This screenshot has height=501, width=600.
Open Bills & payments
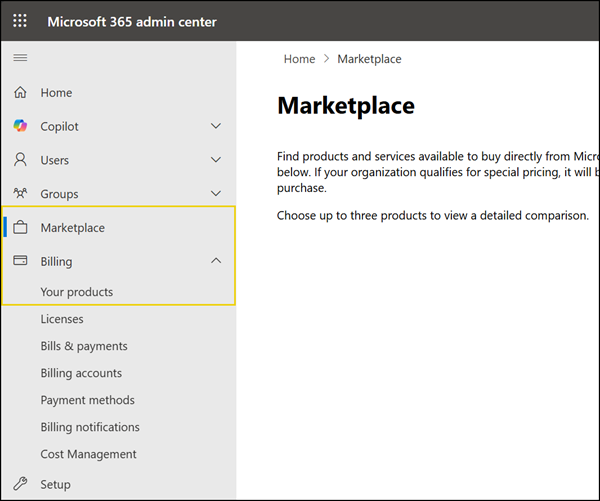click(84, 346)
